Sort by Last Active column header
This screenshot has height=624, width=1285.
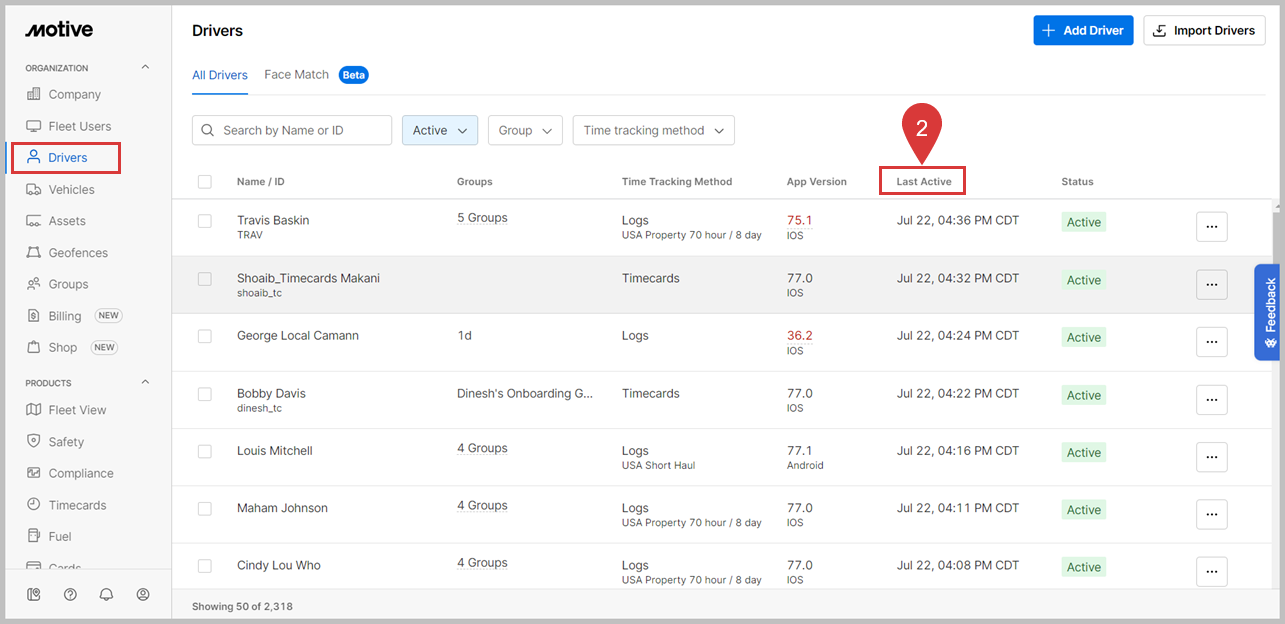click(x=923, y=181)
